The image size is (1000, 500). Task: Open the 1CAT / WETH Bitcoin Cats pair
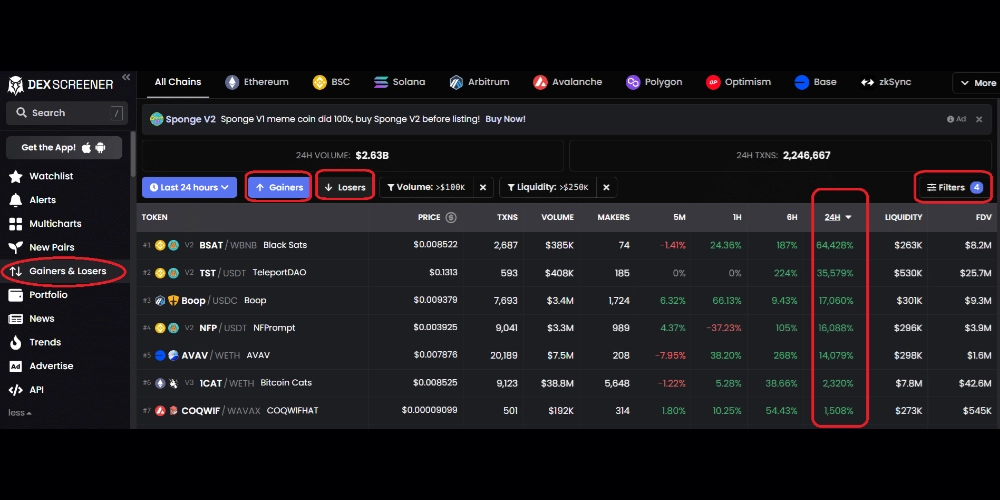pyautogui.click(x=568, y=383)
